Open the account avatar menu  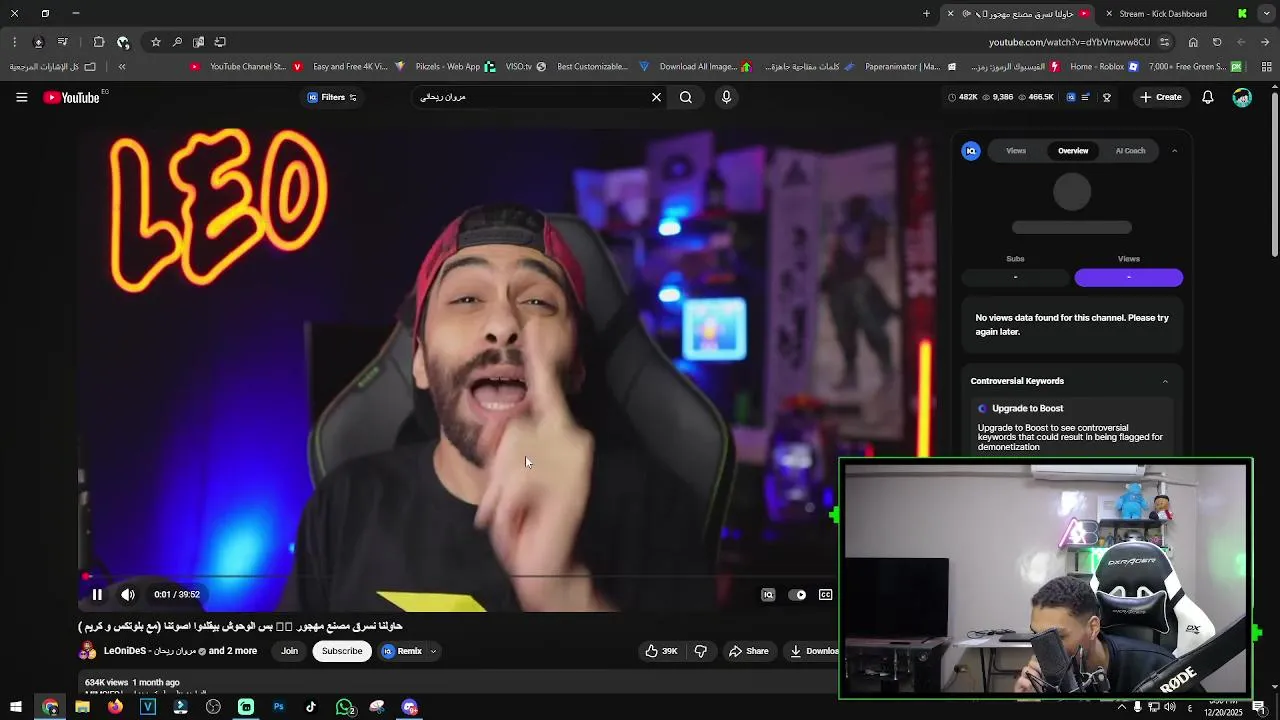(x=1242, y=97)
